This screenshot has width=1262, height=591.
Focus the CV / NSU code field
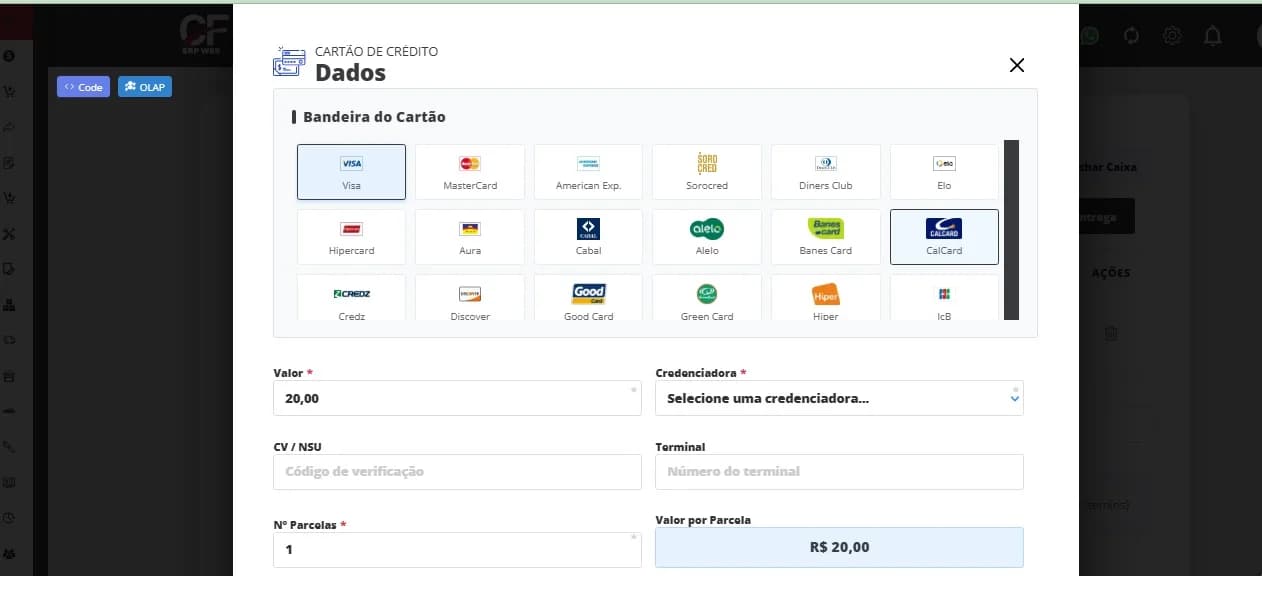[x=457, y=472]
